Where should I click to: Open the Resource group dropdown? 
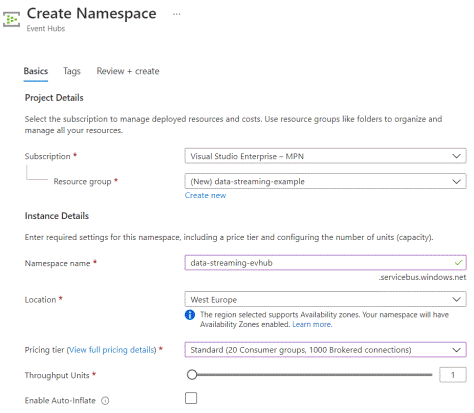325,181
